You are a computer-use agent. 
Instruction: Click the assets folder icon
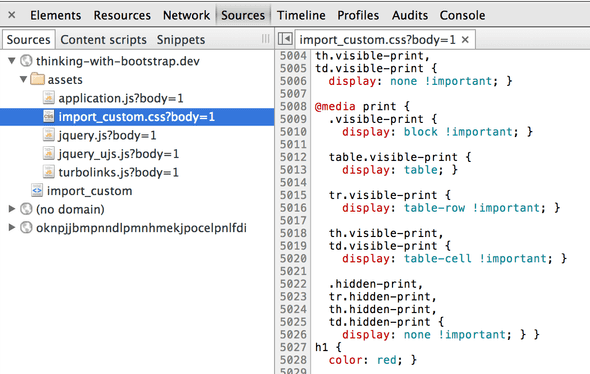click(x=37, y=79)
